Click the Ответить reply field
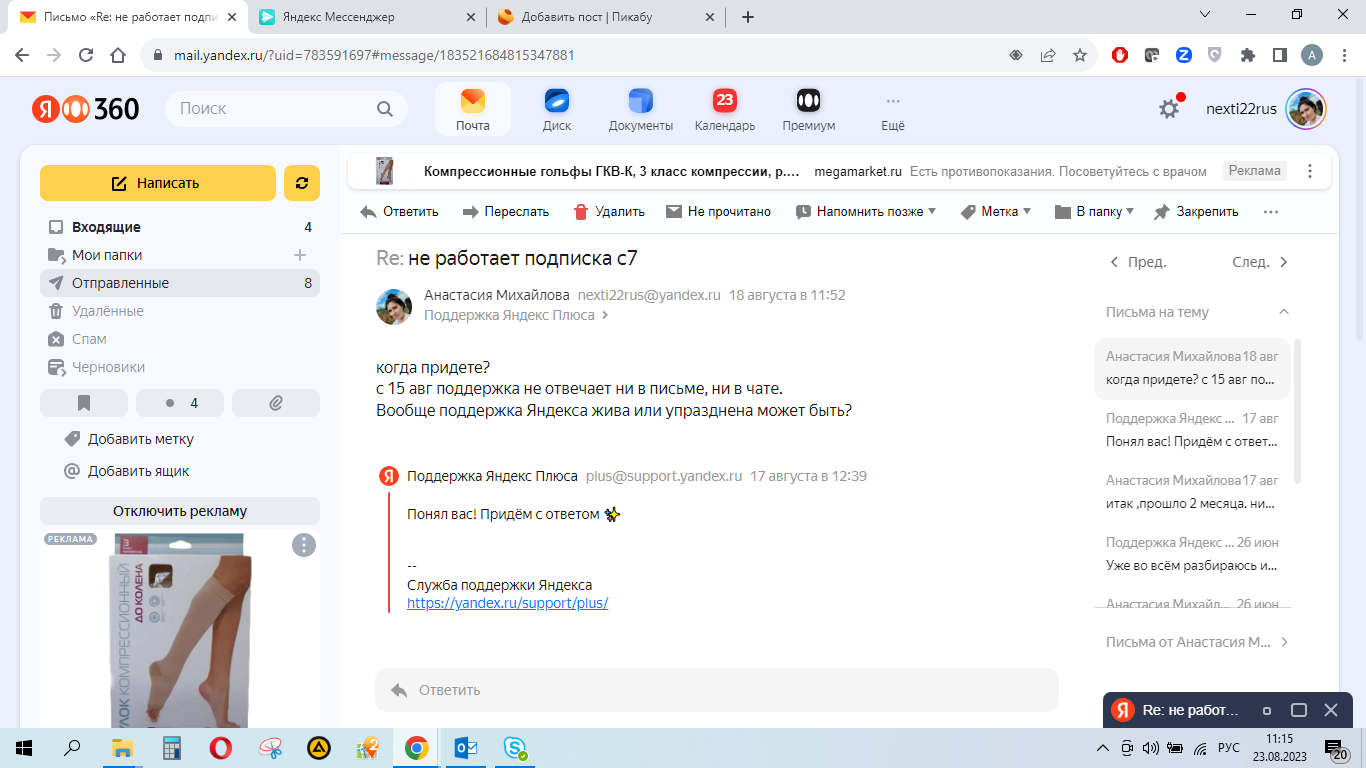1366x768 pixels. click(x=716, y=690)
